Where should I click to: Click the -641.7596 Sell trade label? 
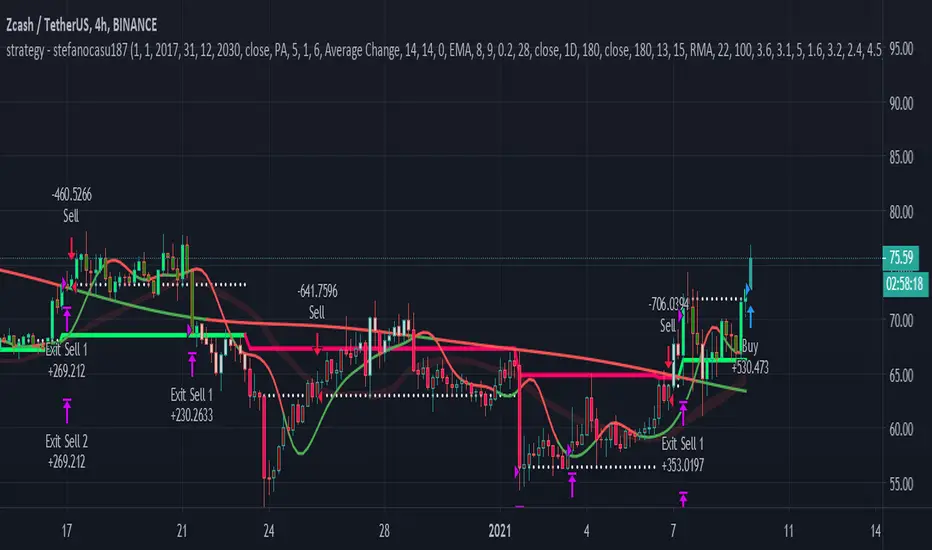point(317,301)
